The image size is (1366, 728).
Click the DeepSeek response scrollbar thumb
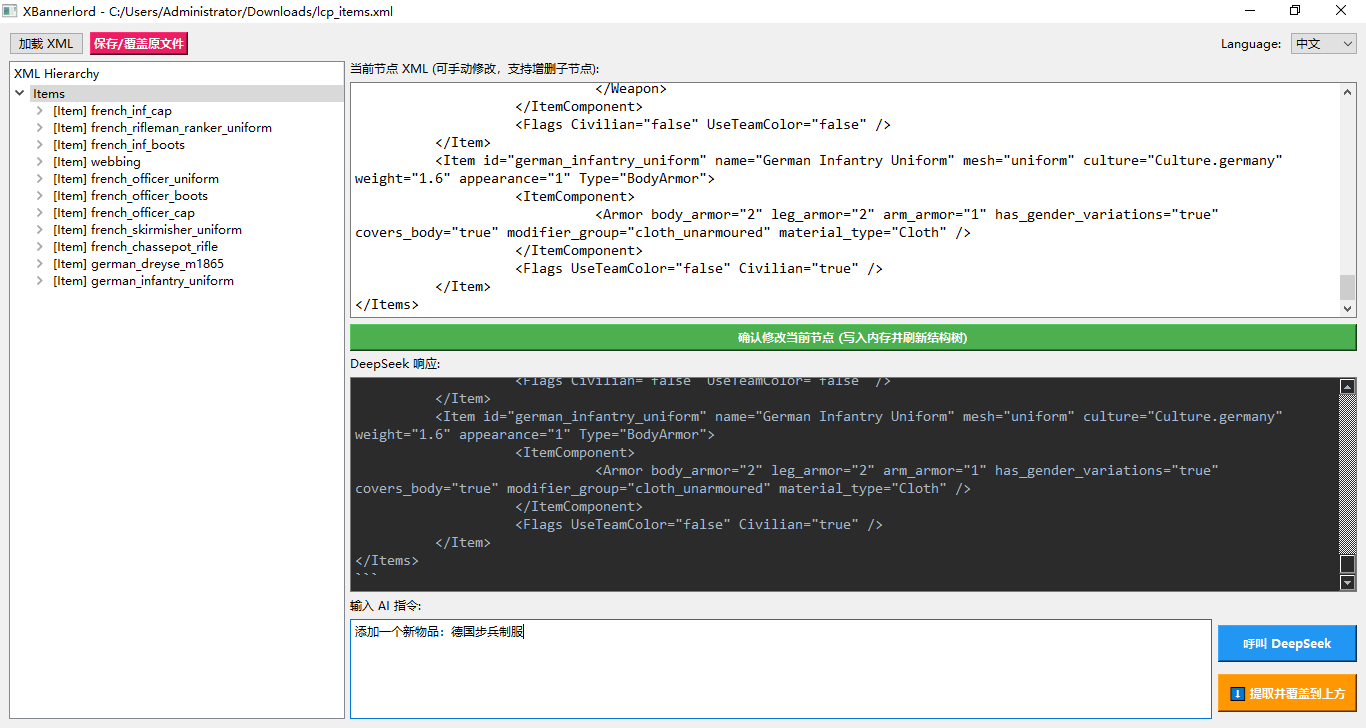click(1347, 564)
